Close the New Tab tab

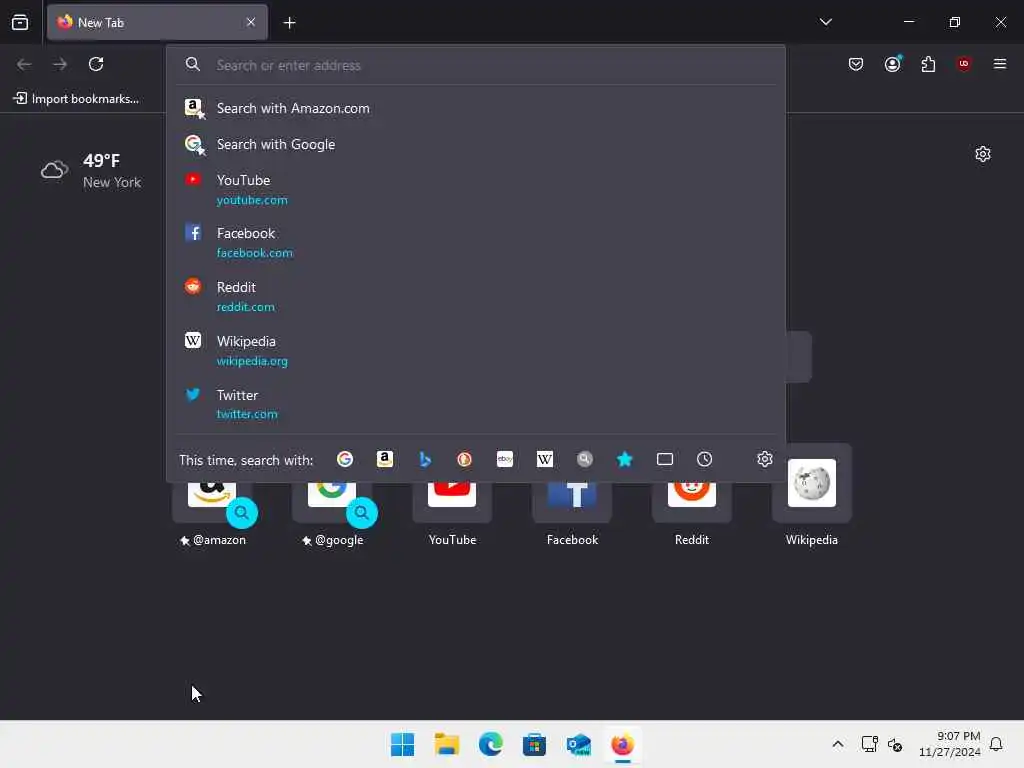[251, 22]
